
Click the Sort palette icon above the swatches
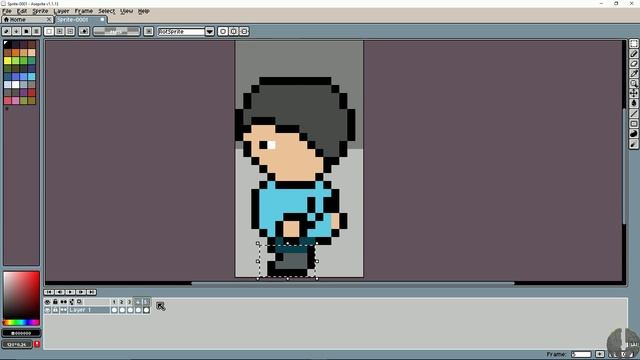coord(16,31)
